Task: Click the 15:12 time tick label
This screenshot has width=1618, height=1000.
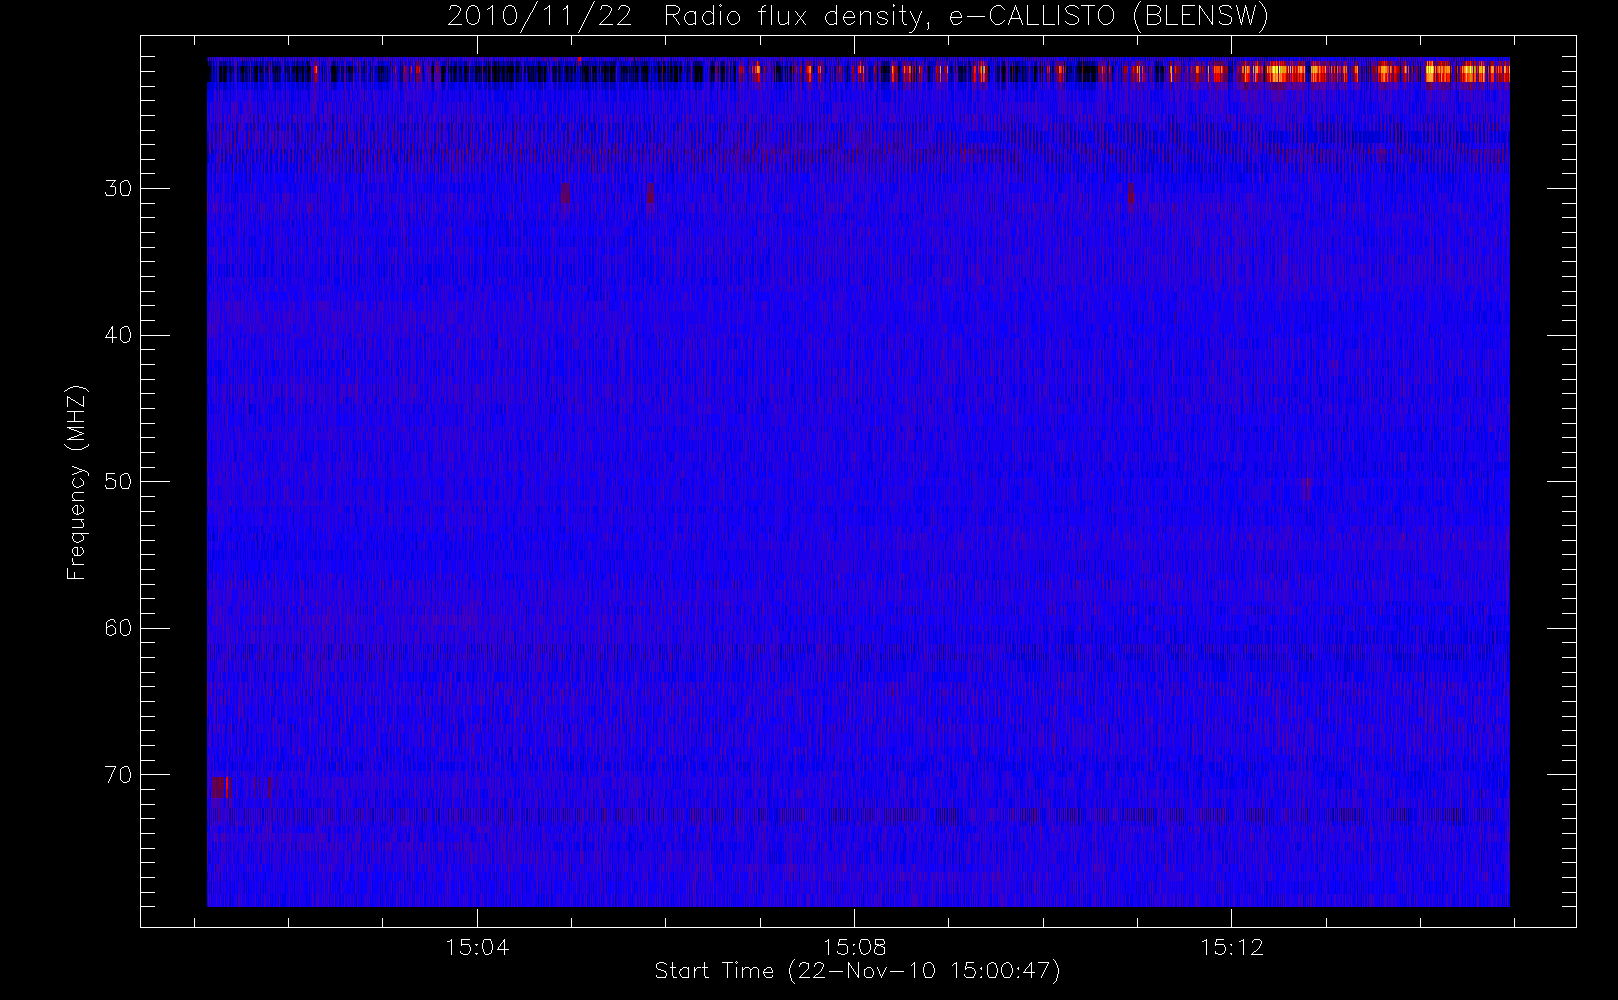Action: [1232, 946]
